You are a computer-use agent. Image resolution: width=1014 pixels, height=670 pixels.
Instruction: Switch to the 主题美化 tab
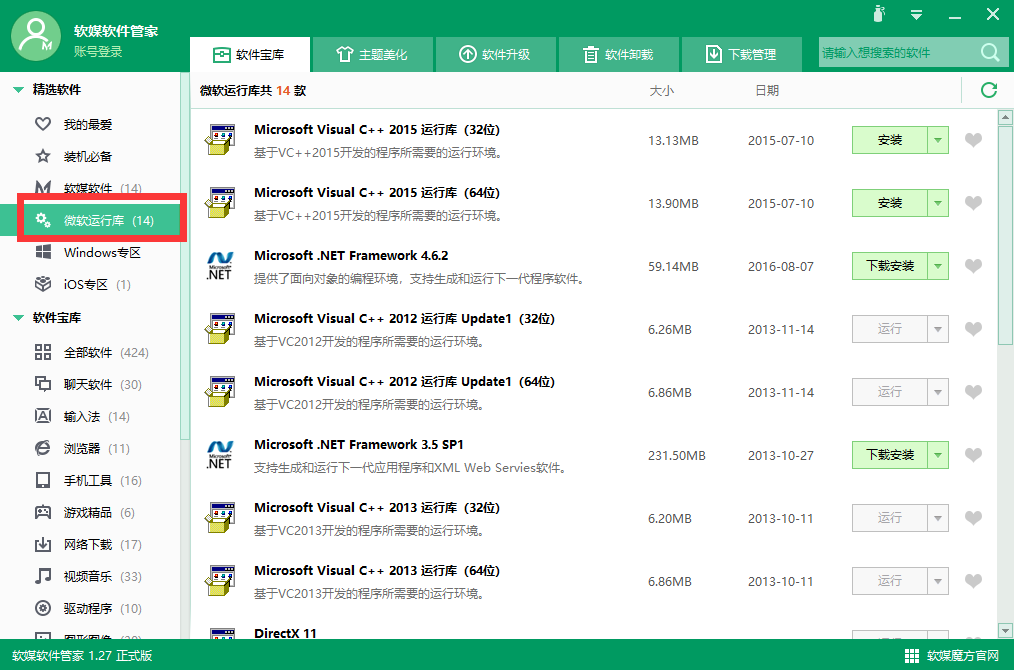(x=372, y=54)
